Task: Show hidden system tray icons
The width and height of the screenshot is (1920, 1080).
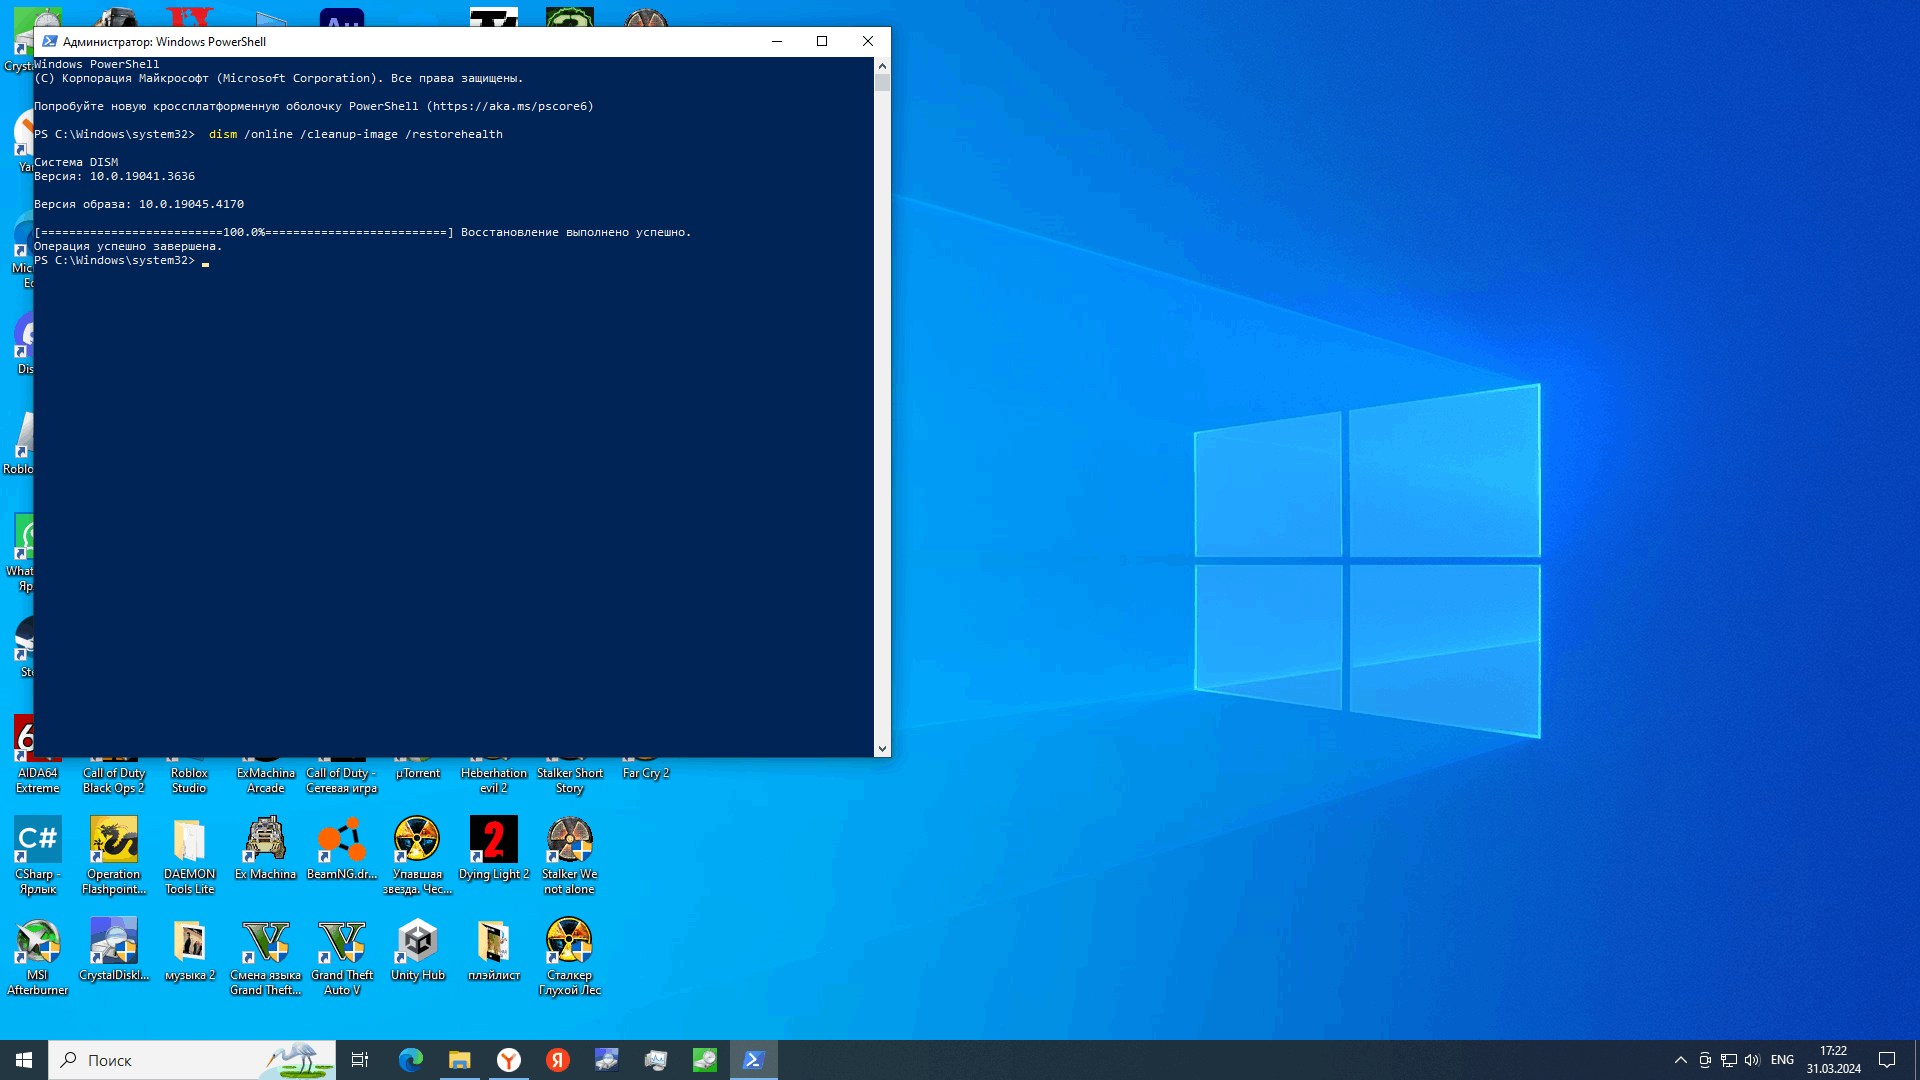Action: click(1681, 1060)
